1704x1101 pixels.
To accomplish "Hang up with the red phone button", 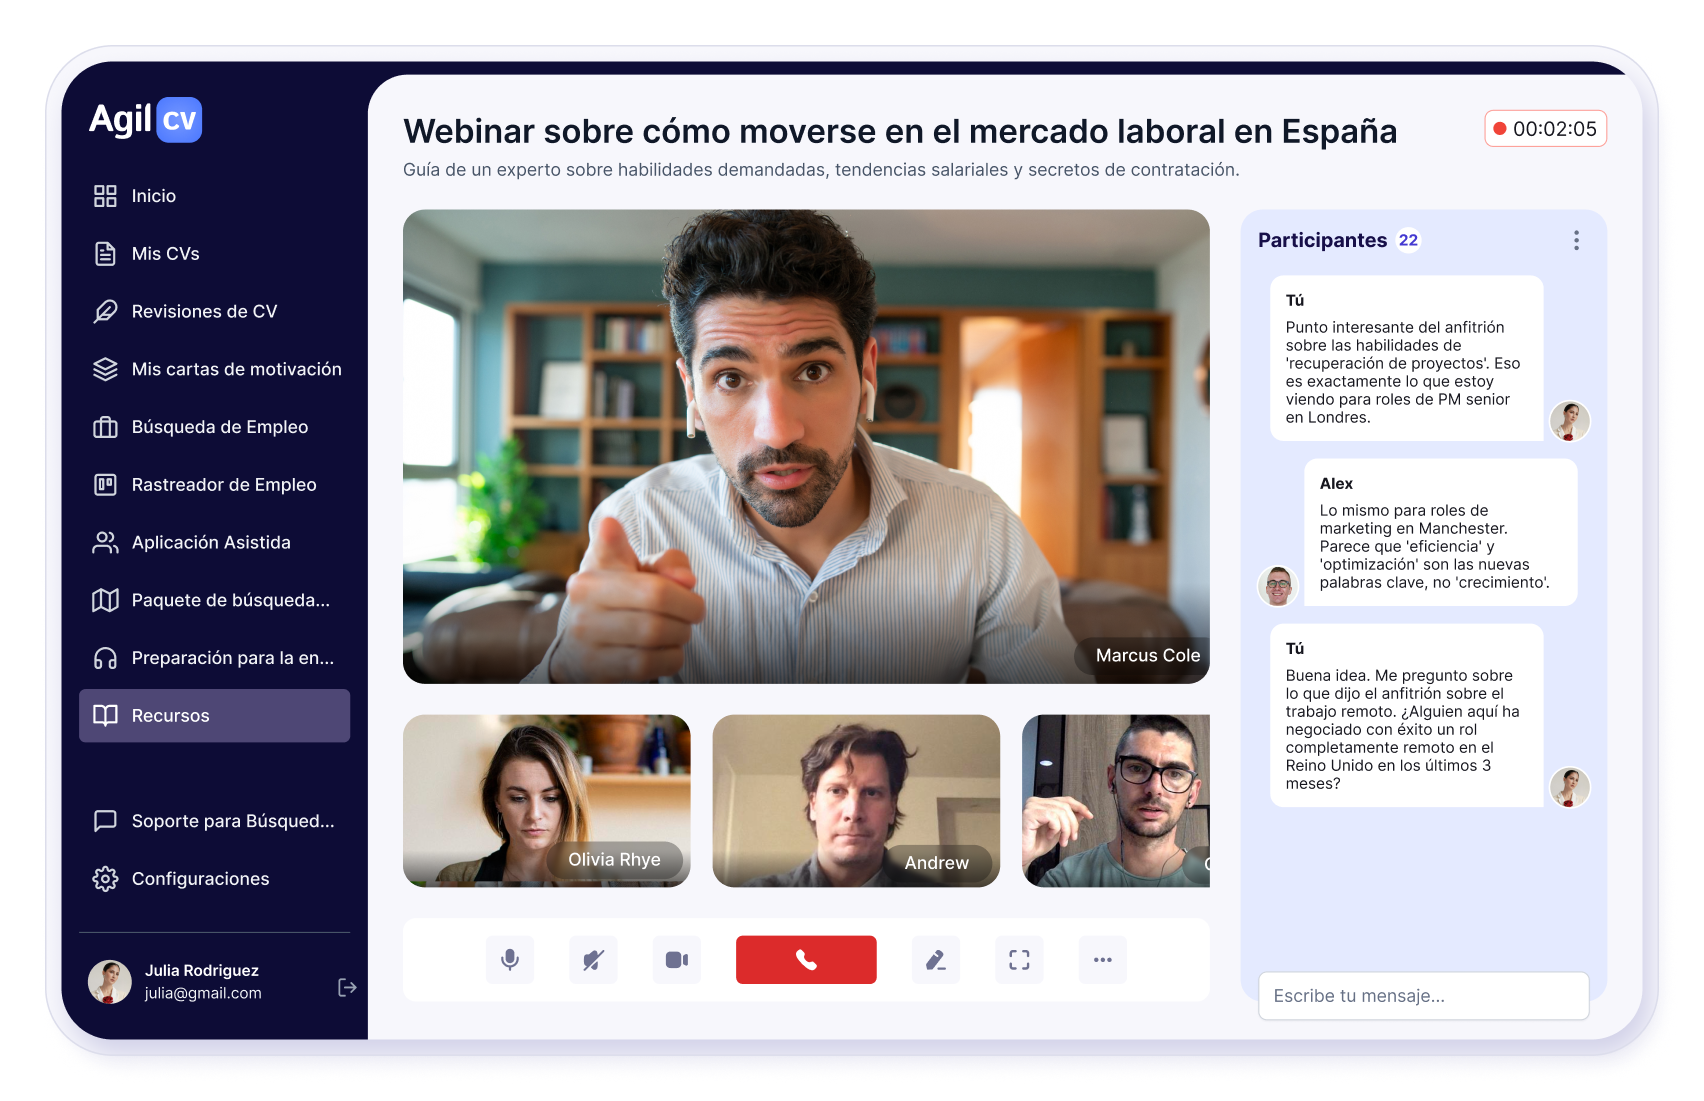I will pyautogui.click(x=806, y=959).
